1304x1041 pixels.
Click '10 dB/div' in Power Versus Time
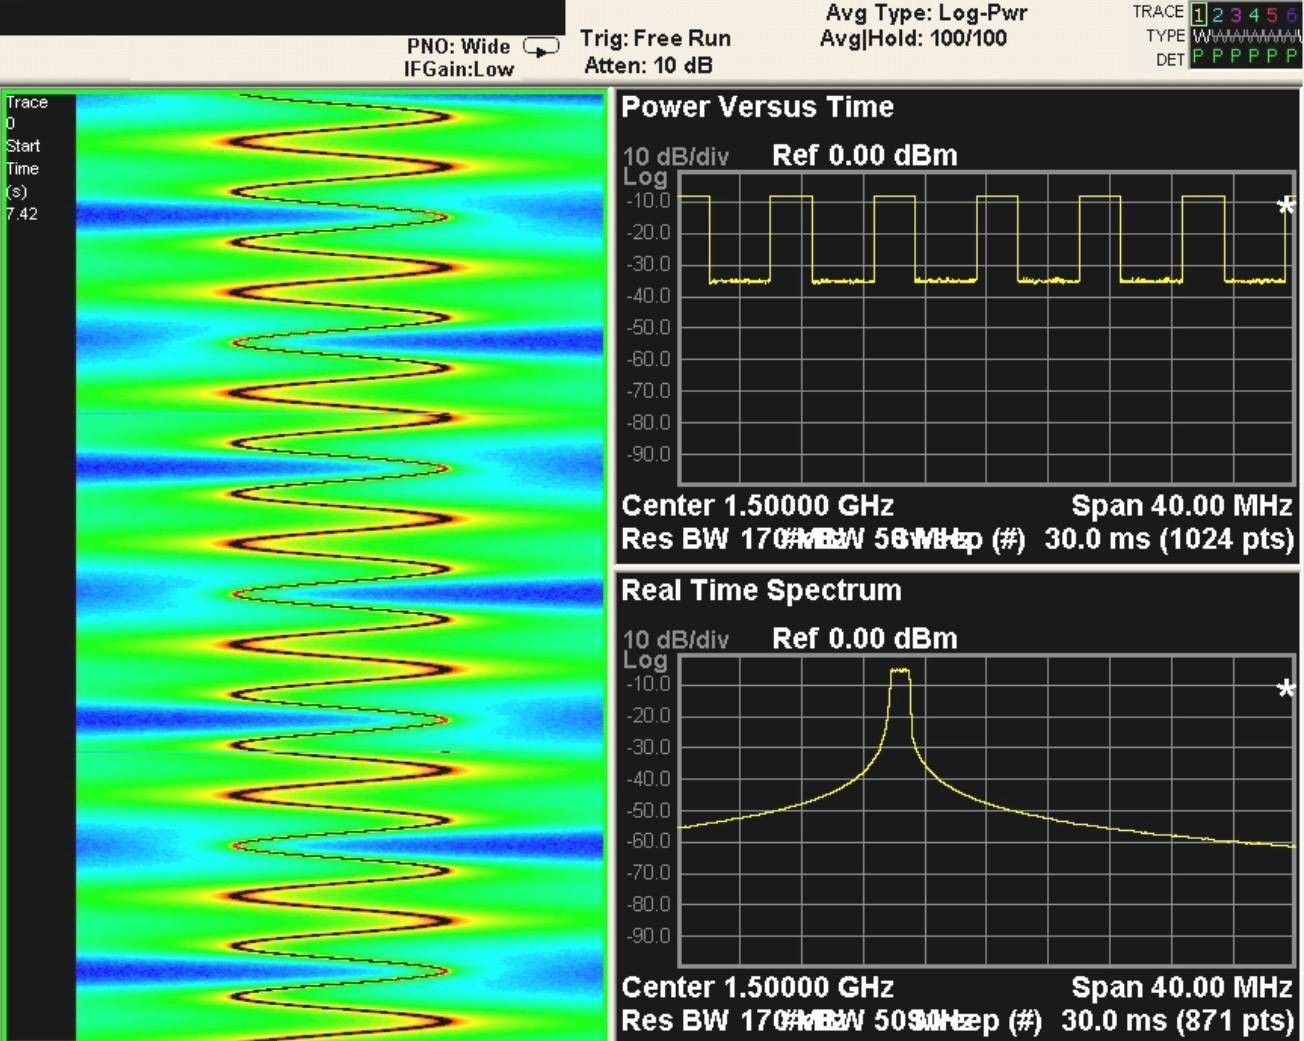(675, 156)
